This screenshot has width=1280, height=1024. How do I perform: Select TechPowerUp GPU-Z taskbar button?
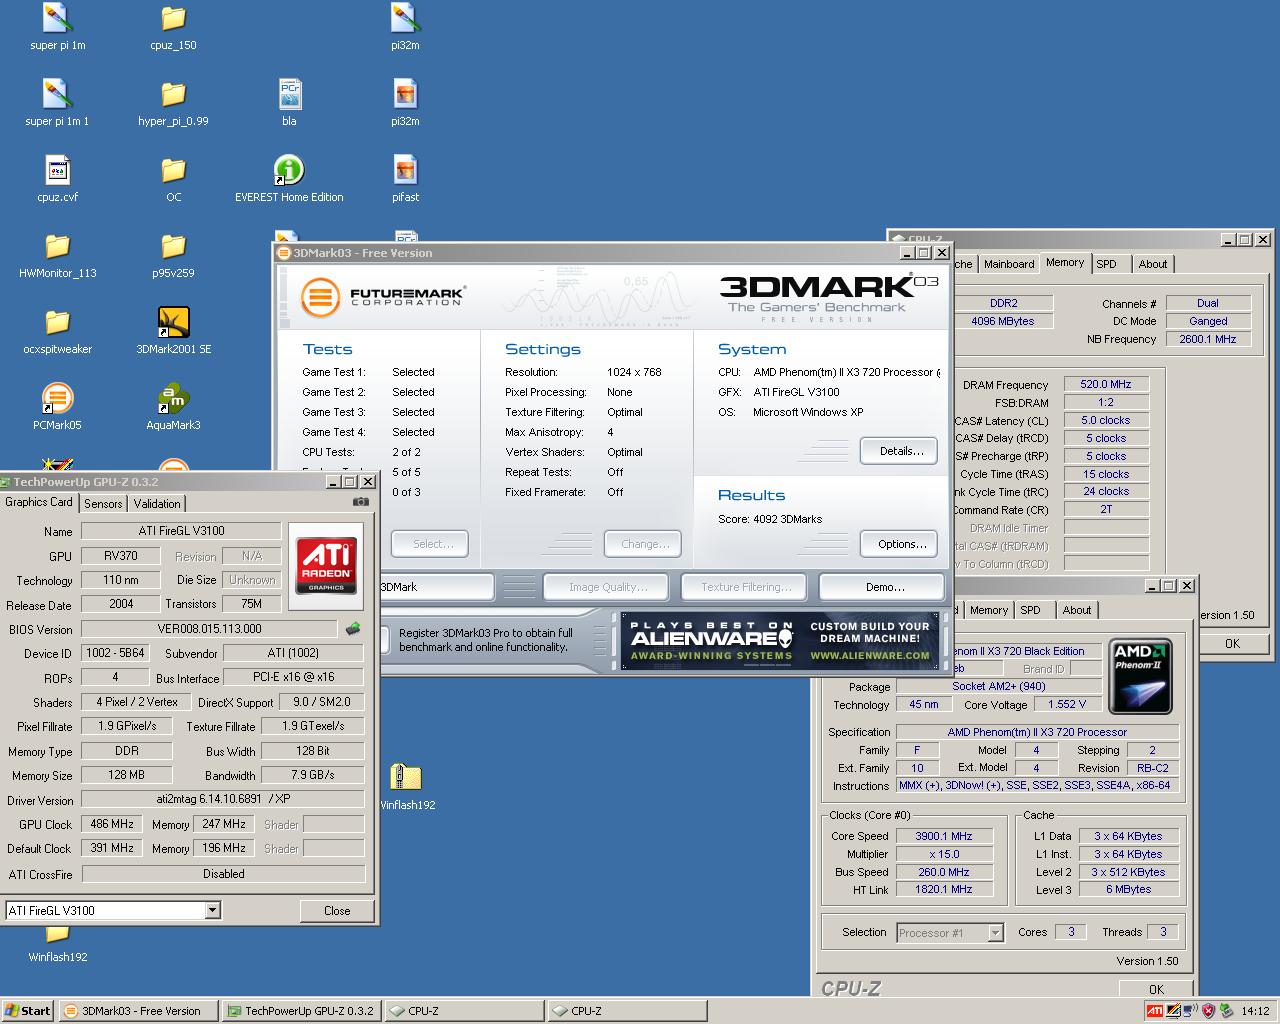point(300,1011)
